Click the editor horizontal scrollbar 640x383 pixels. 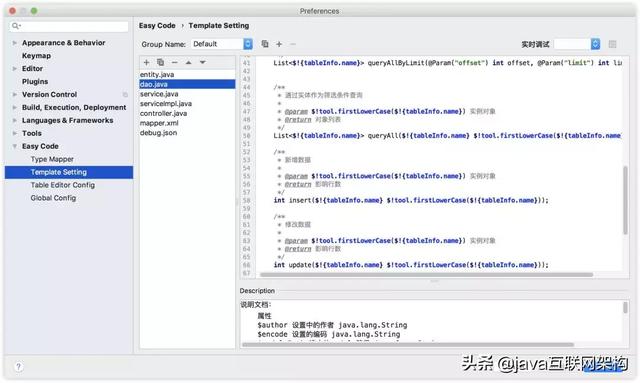point(427,275)
